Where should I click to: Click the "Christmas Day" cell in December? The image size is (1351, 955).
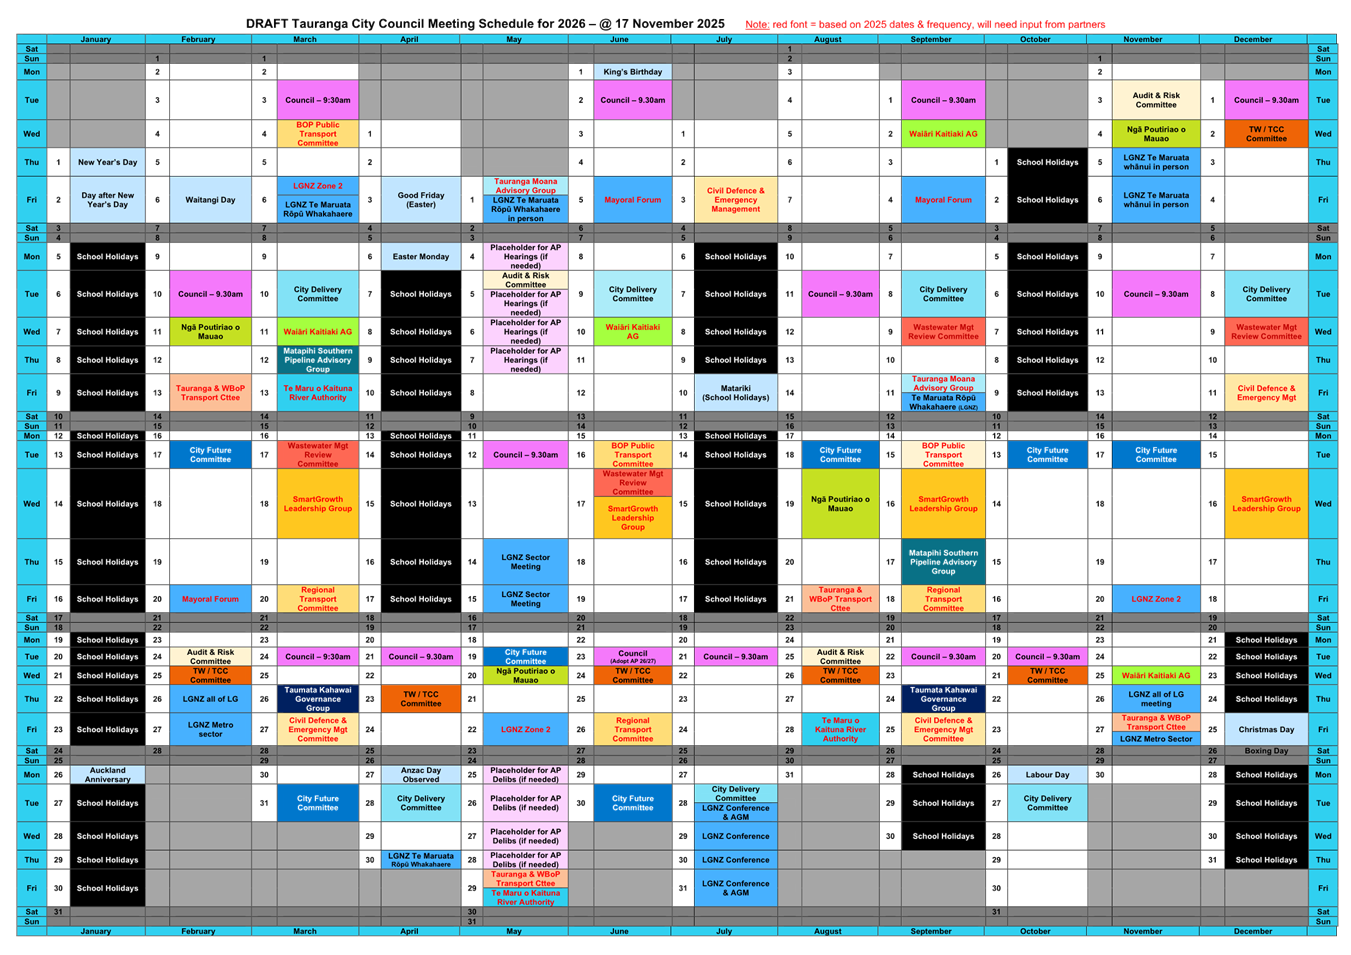(x=1267, y=729)
